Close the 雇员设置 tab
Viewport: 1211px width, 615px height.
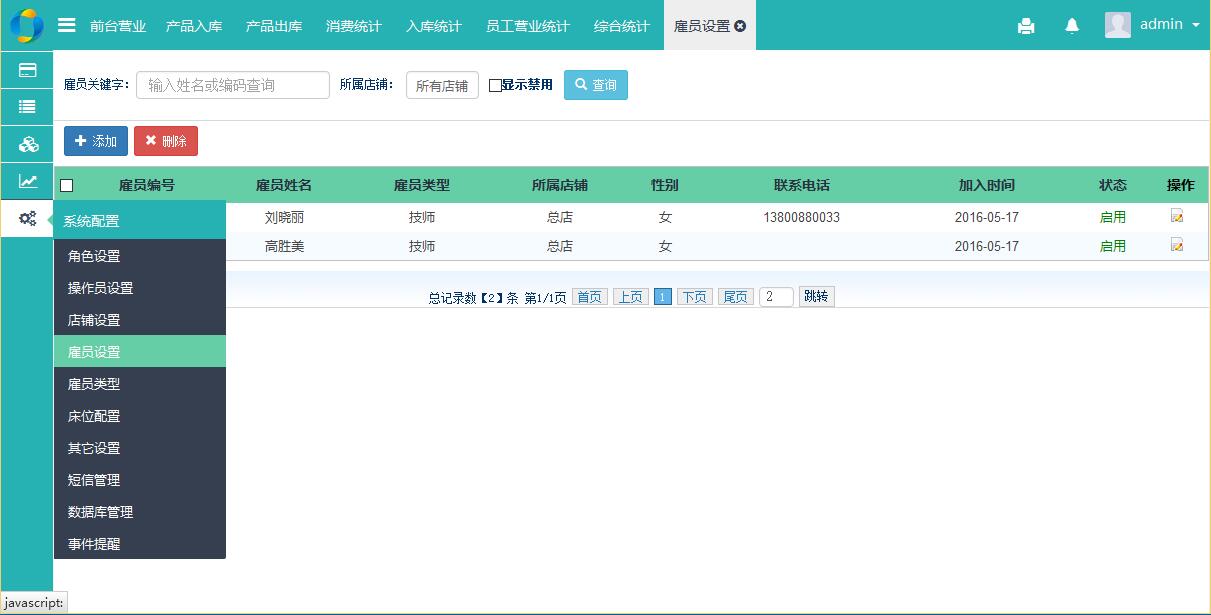740,26
